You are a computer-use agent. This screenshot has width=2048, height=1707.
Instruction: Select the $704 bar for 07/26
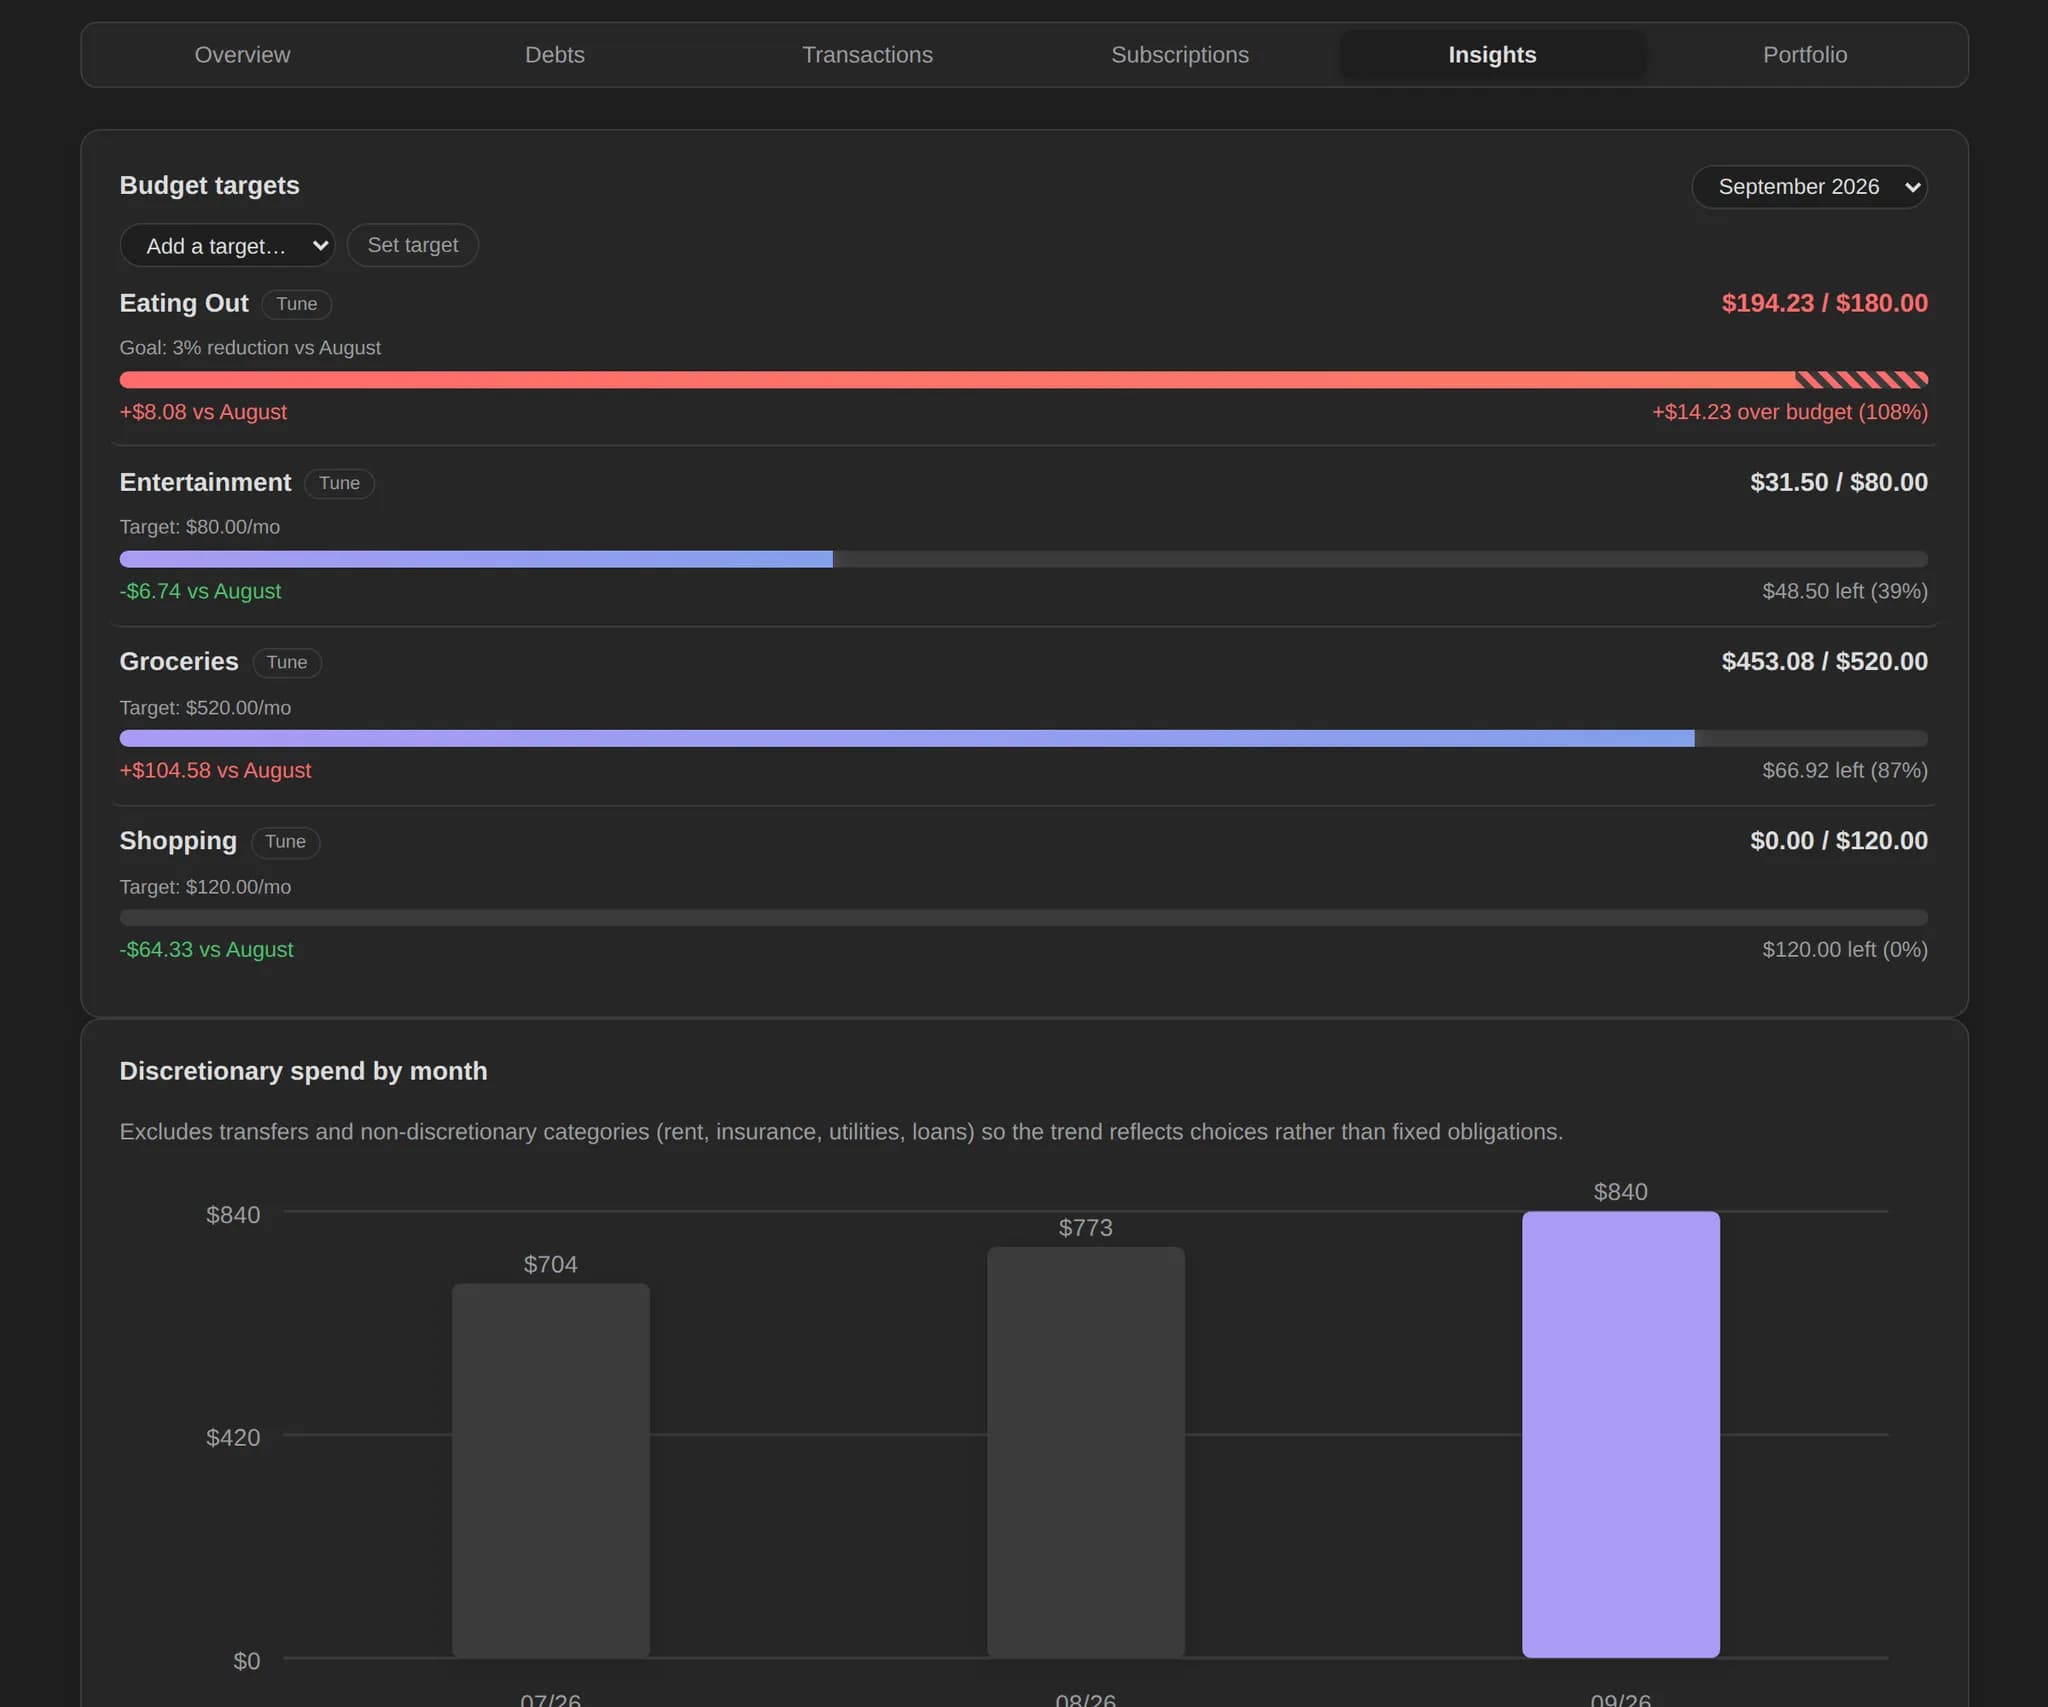(x=551, y=1470)
